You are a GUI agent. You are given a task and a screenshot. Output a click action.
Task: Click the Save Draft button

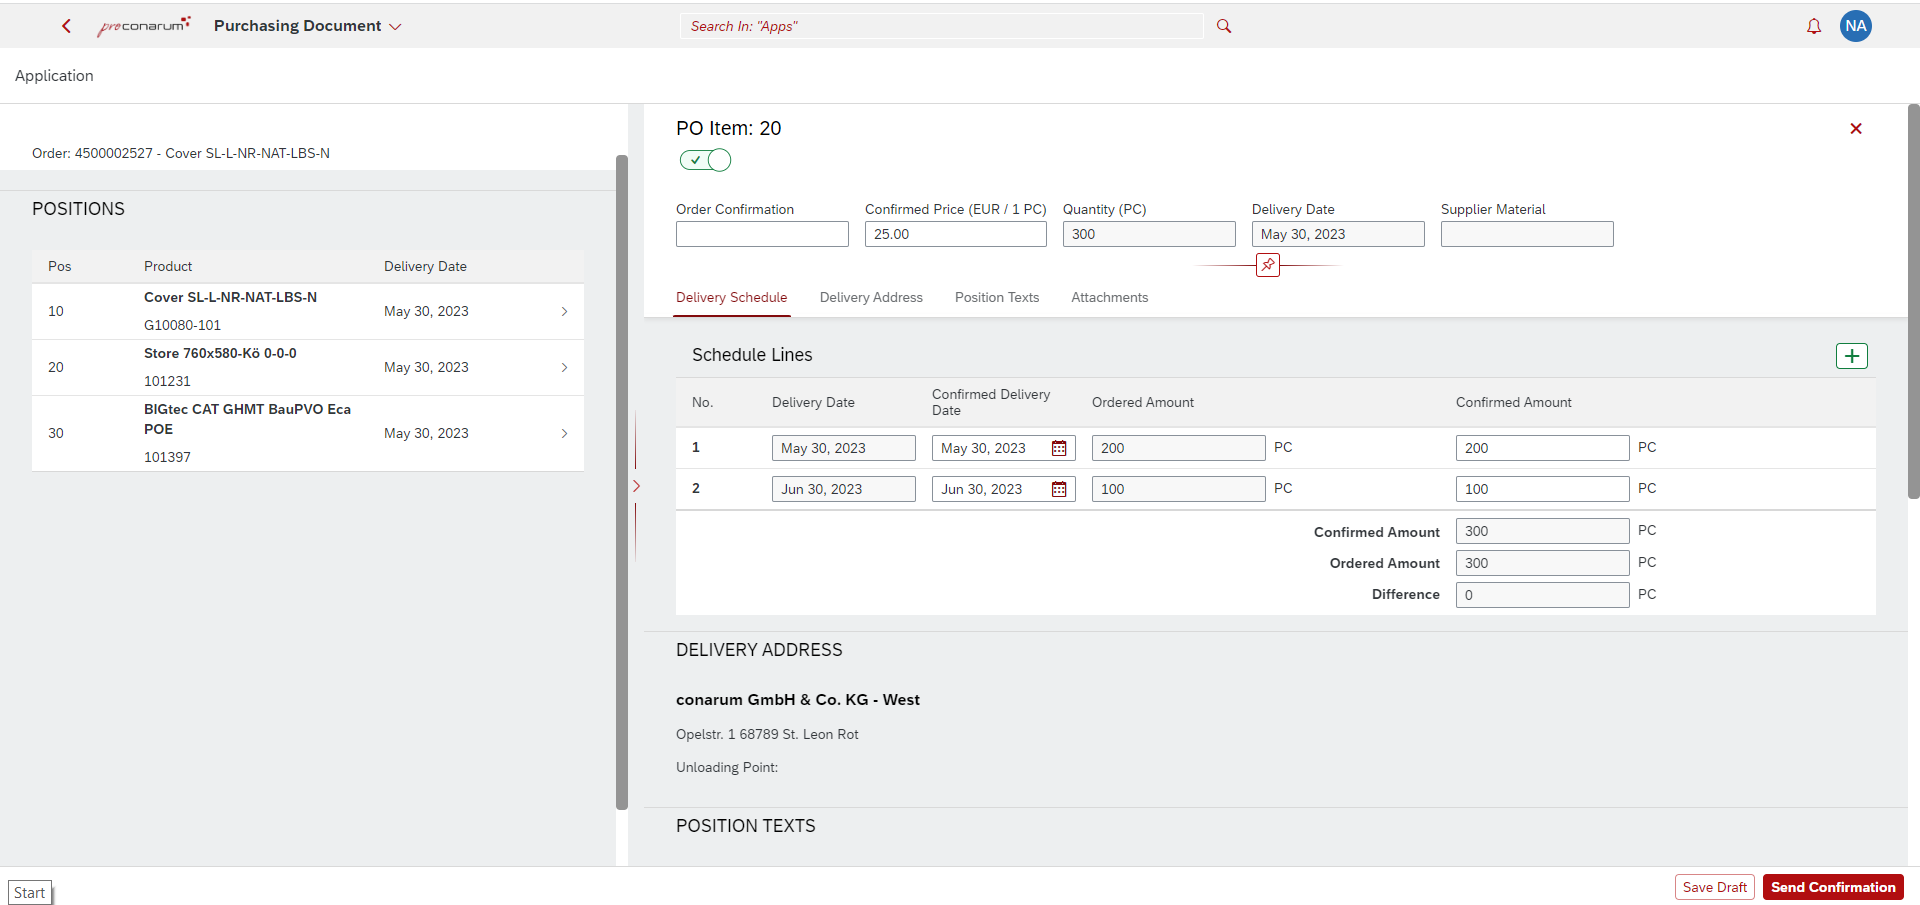(1714, 887)
